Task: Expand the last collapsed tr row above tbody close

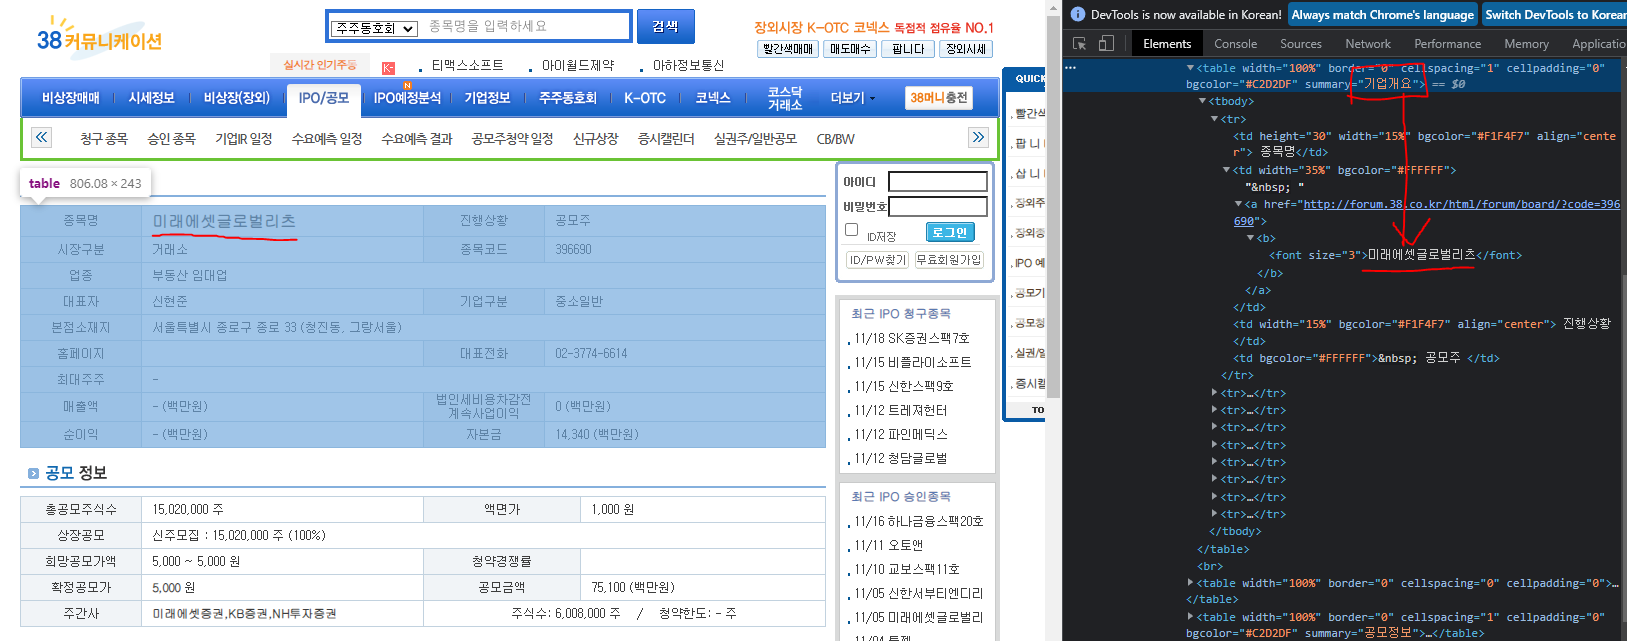Action: [1214, 514]
